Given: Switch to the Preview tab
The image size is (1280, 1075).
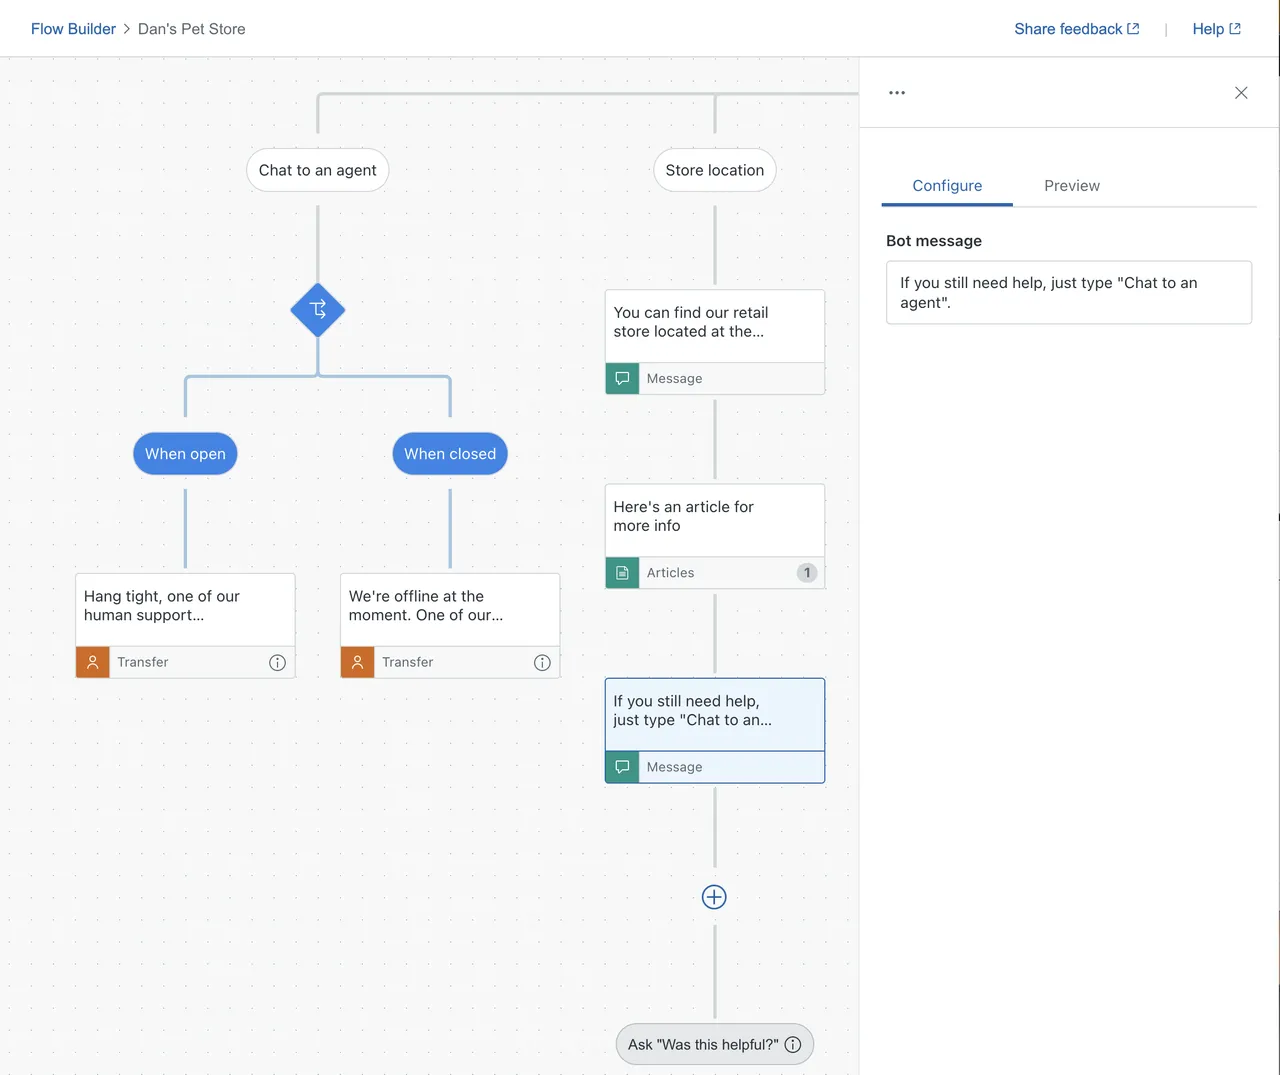Looking at the screenshot, I should click(1071, 186).
